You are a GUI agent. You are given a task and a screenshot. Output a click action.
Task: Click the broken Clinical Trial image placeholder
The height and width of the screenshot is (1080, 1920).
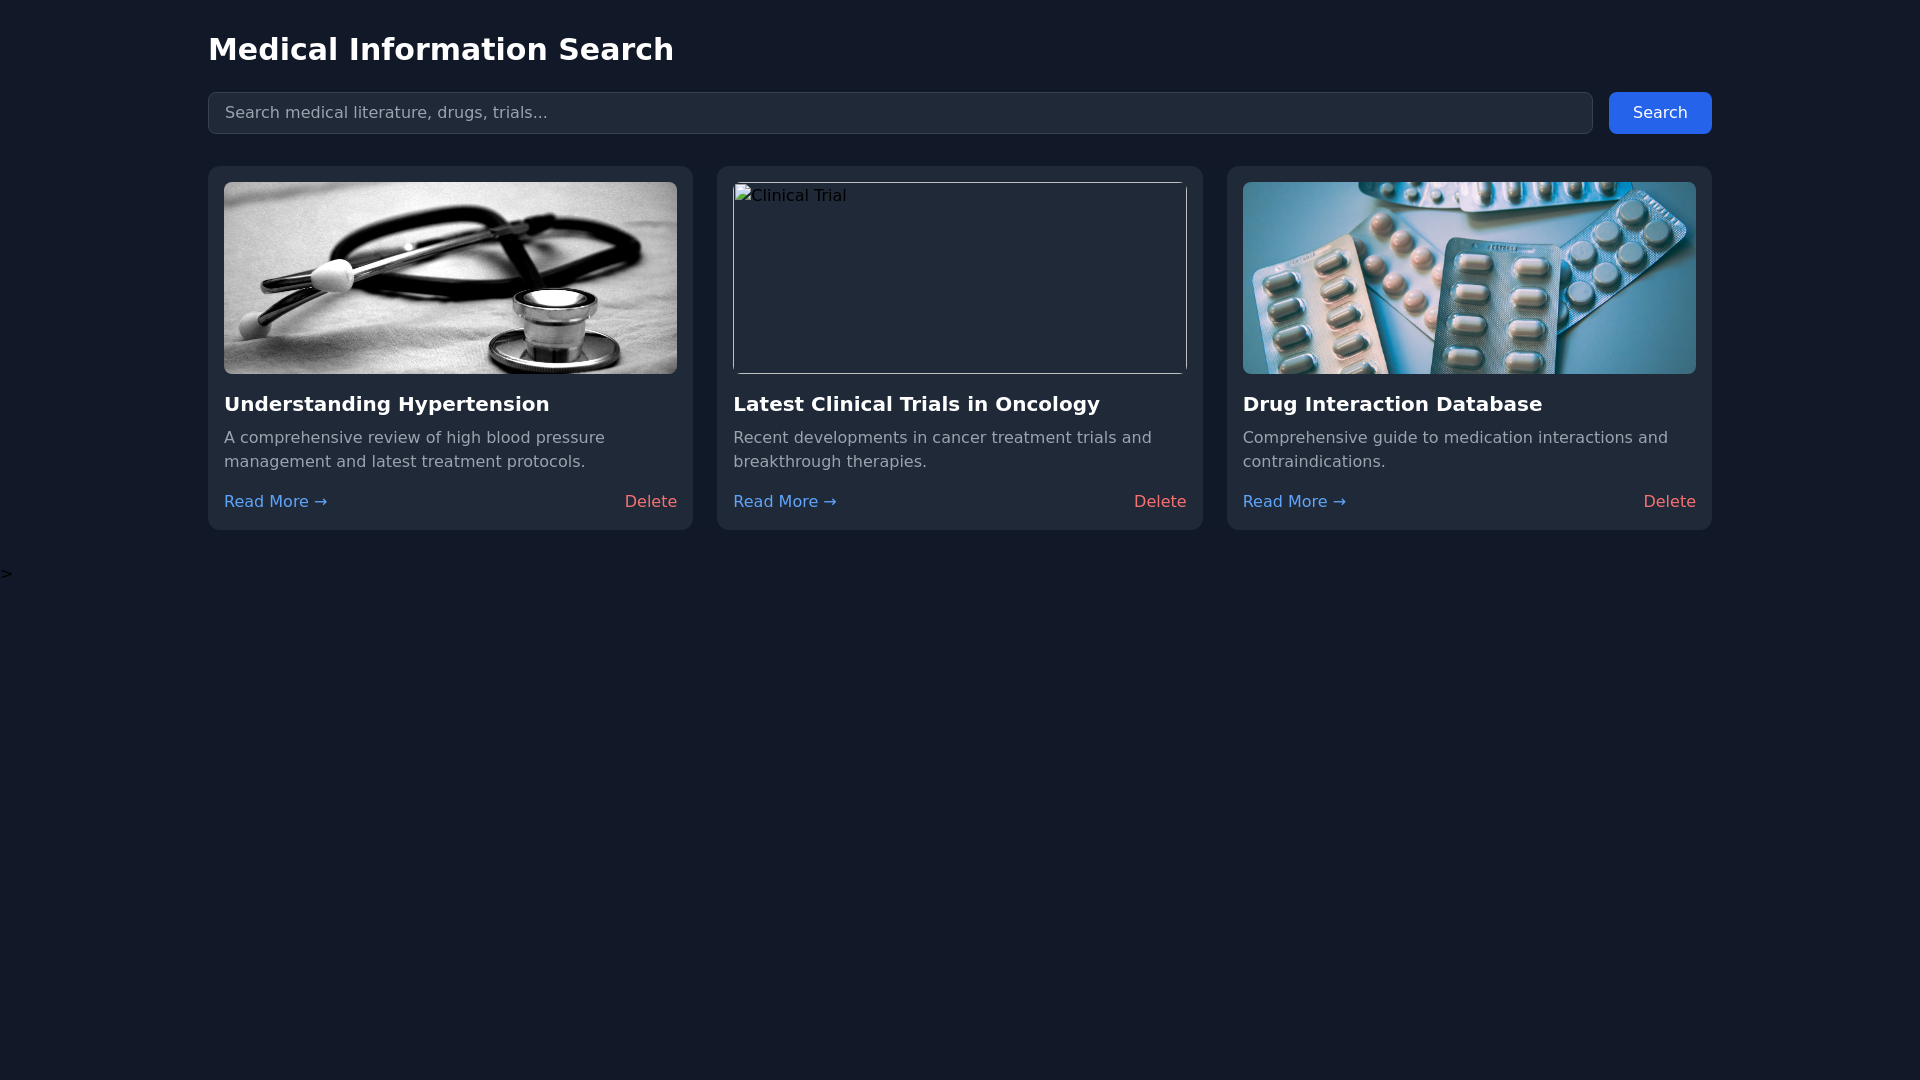(x=959, y=277)
